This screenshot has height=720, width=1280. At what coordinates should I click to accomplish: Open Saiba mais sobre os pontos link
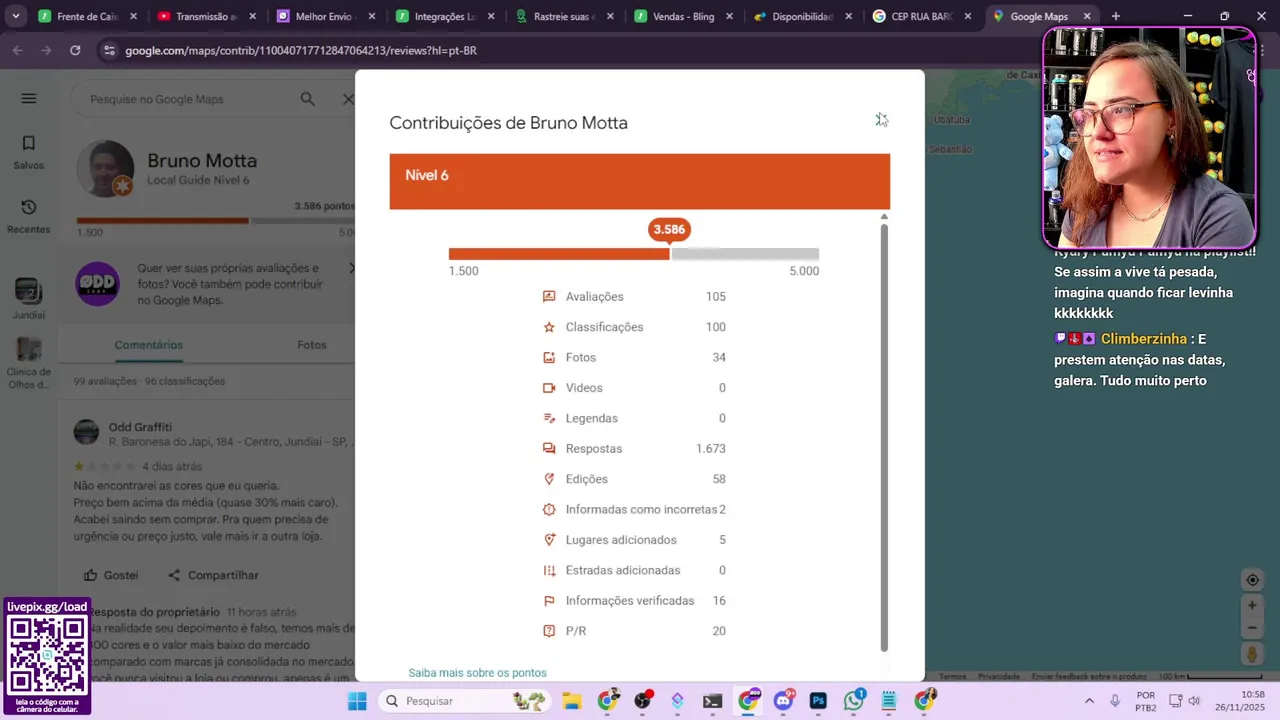477,673
